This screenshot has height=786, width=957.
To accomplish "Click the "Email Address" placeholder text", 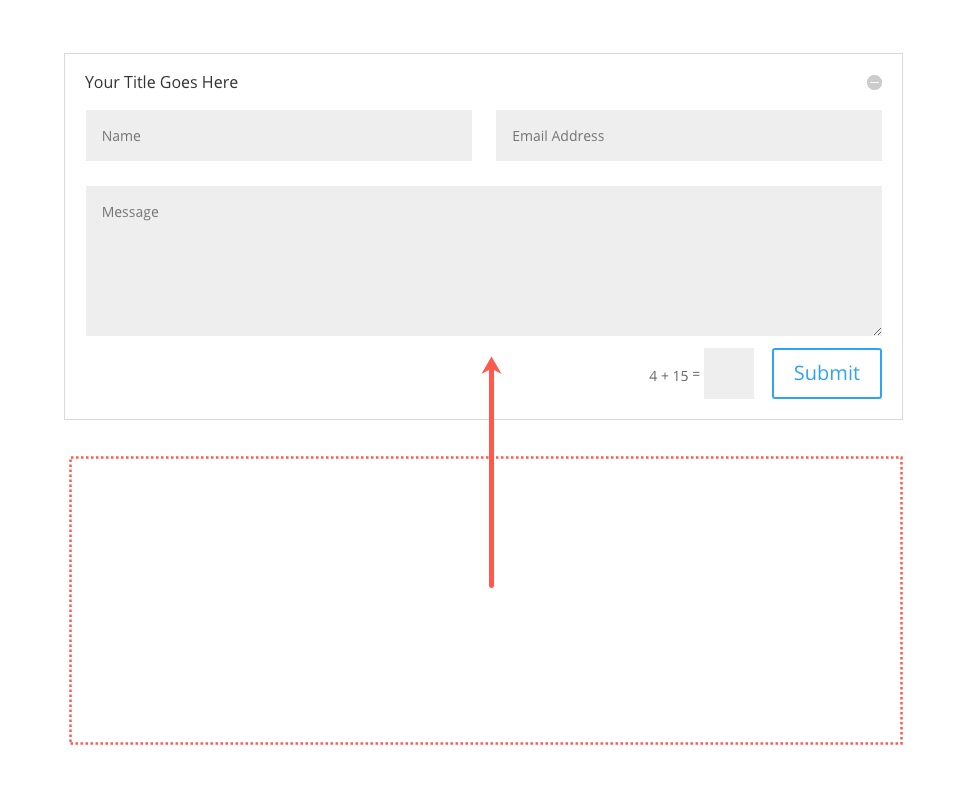I will pos(558,136).
